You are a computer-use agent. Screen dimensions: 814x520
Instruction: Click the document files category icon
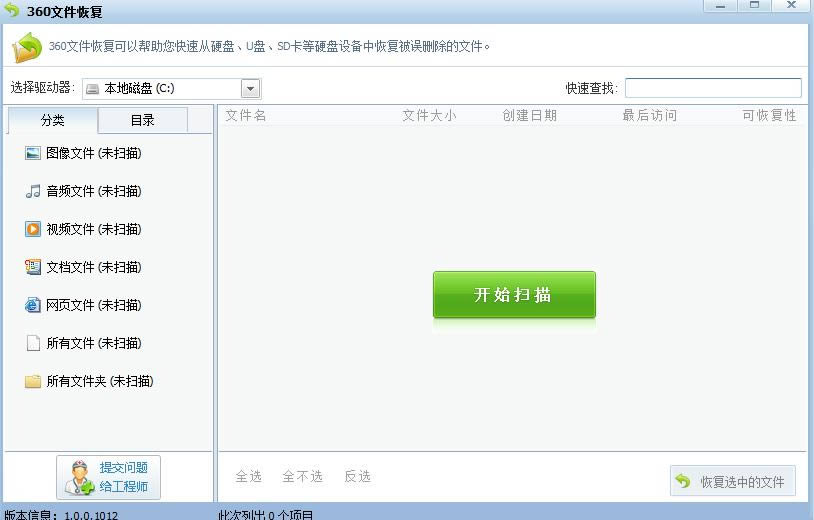(x=33, y=267)
